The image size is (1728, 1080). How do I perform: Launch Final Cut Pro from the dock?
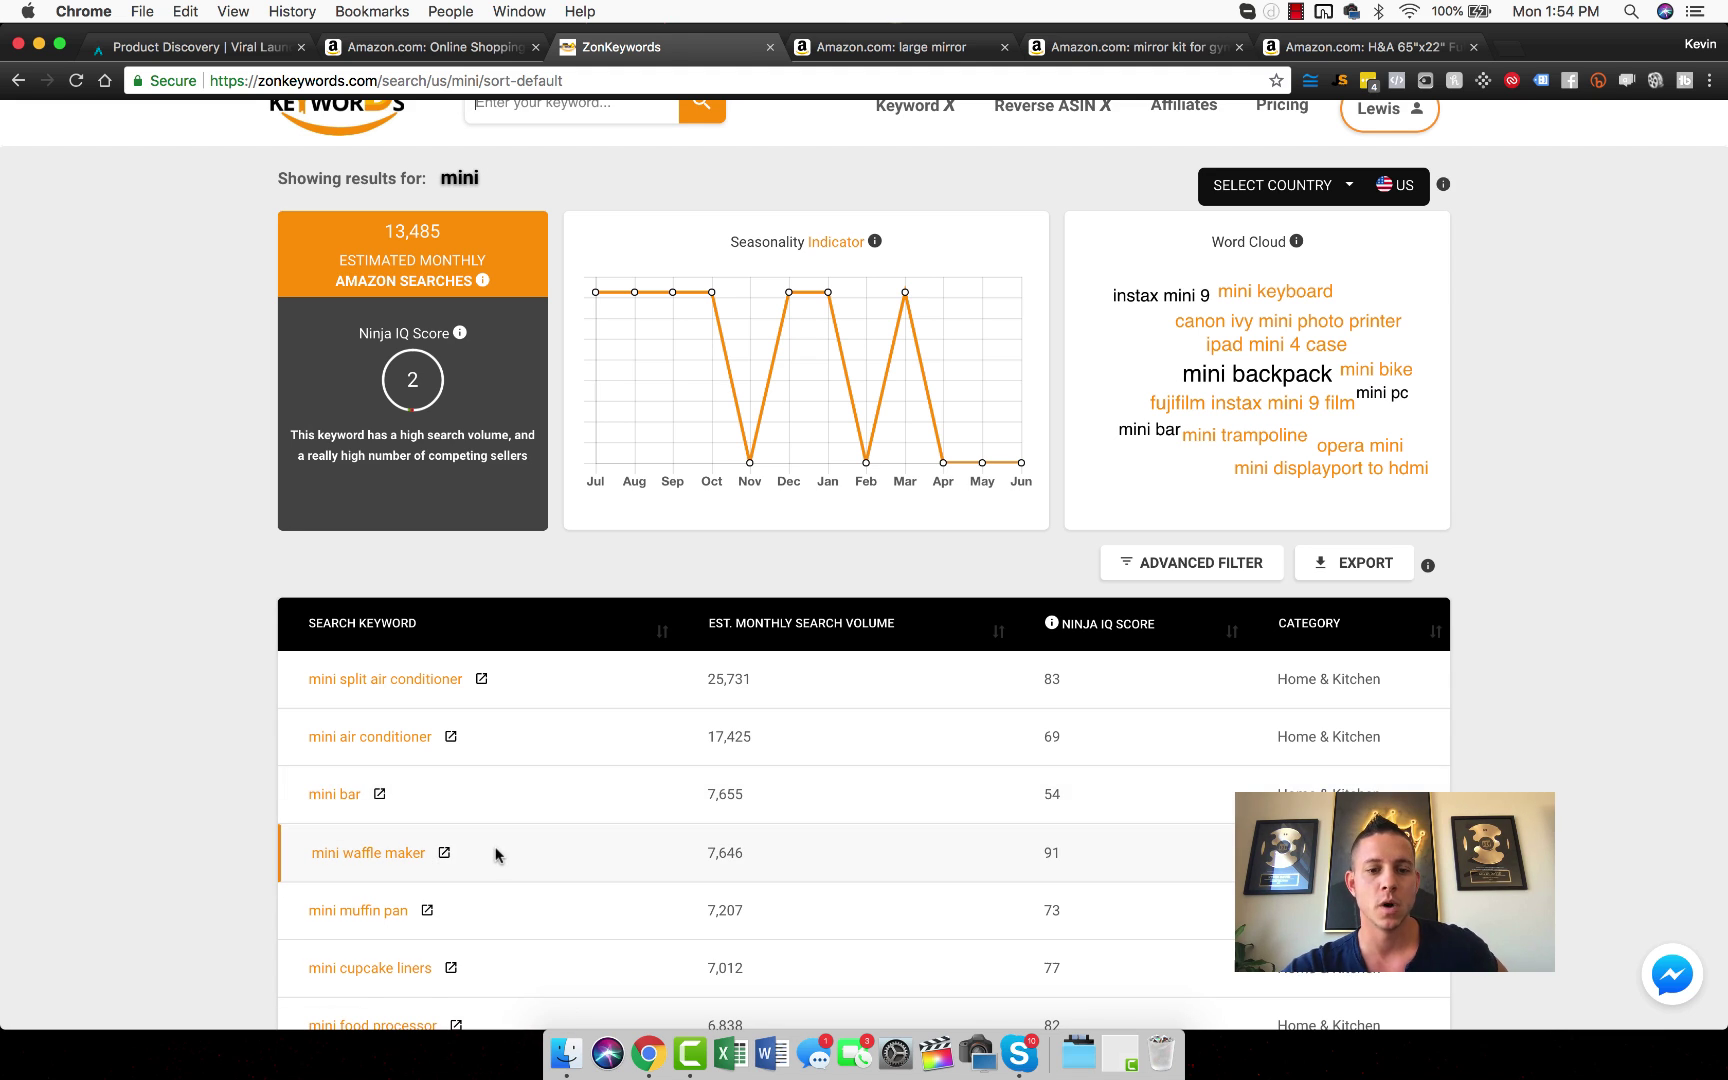click(937, 1053)
